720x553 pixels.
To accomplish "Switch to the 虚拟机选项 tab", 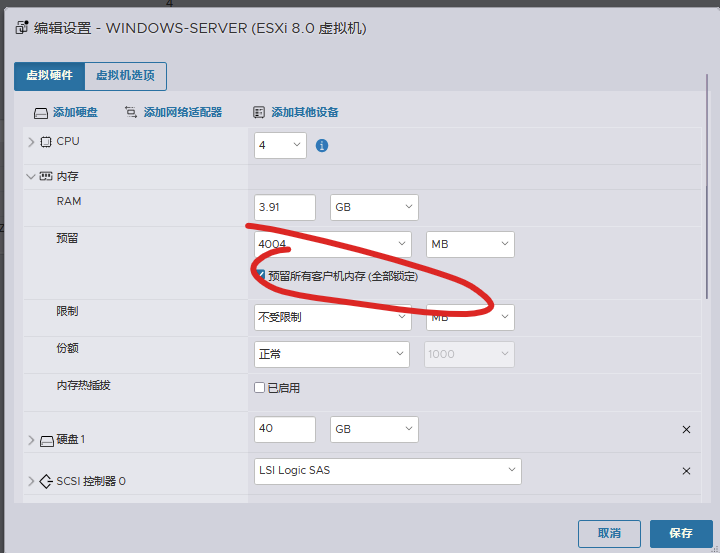I will 126,76.
